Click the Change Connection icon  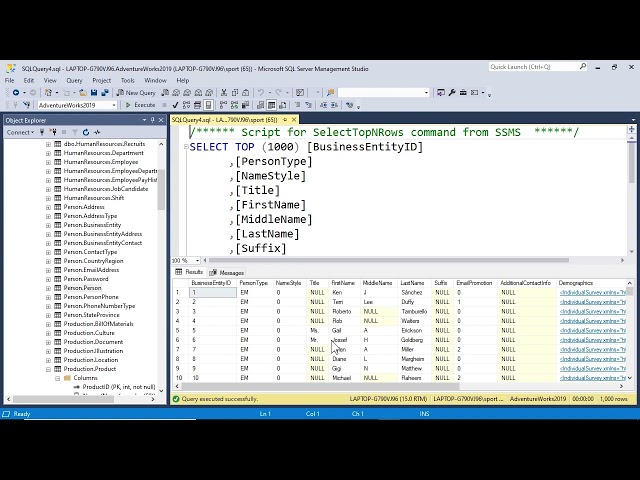[27, 105]
